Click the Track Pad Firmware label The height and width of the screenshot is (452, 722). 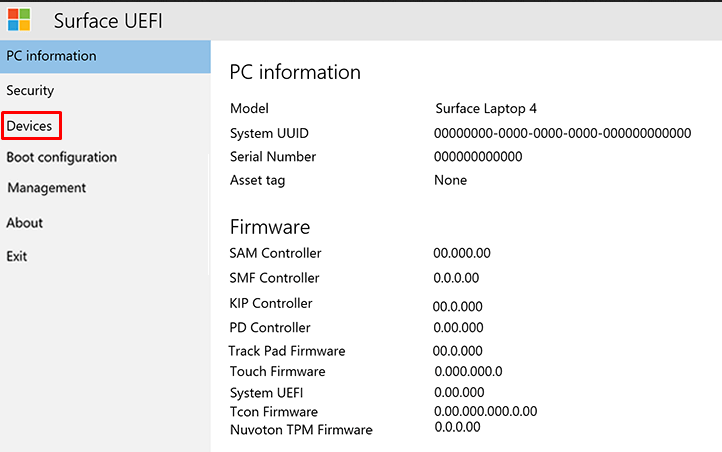point(287,351)
